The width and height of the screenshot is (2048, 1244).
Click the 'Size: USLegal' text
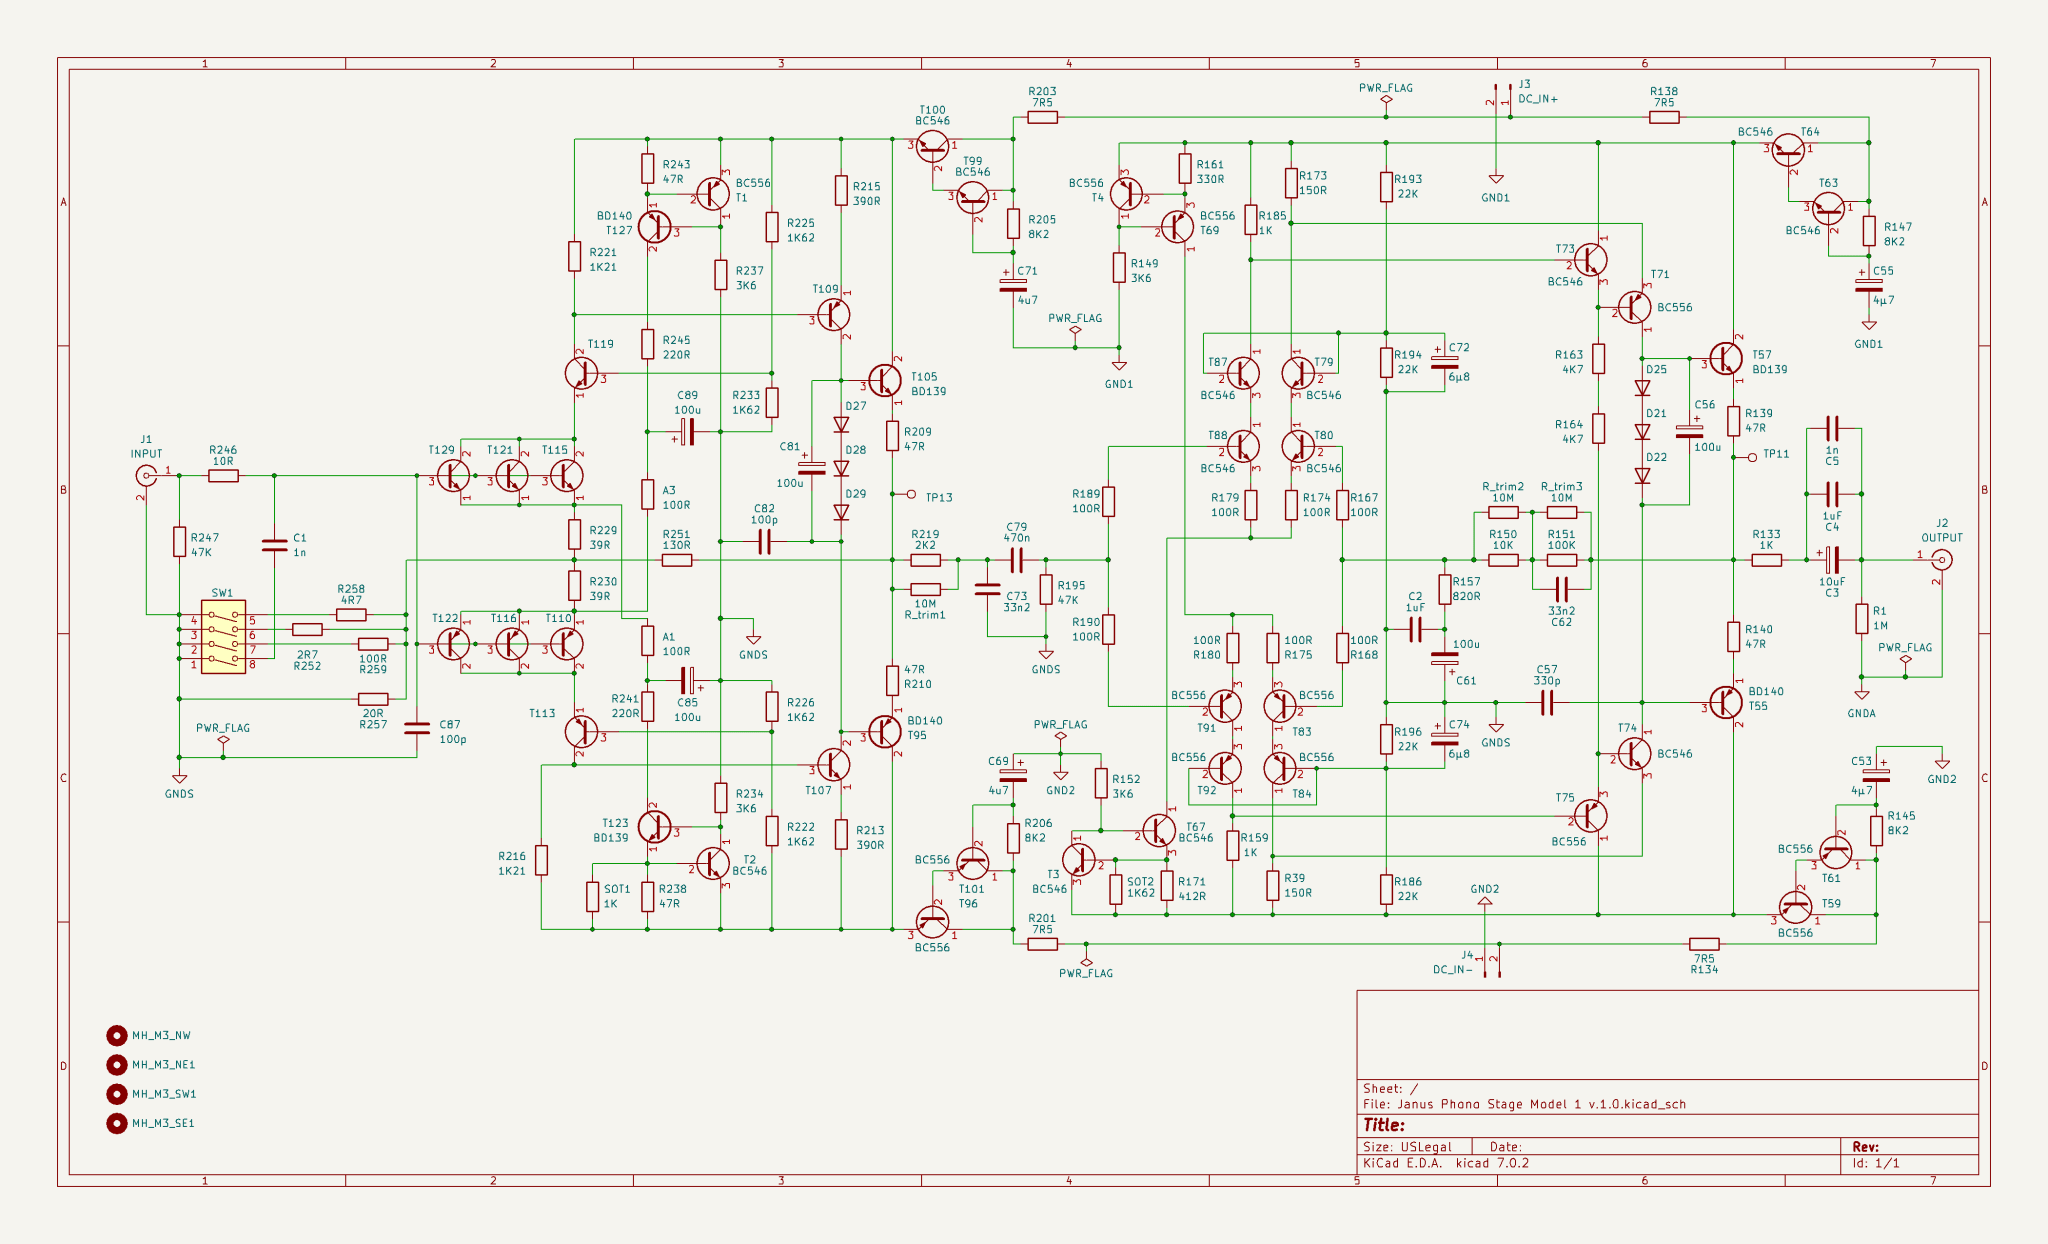[x=1407, y=1147]
